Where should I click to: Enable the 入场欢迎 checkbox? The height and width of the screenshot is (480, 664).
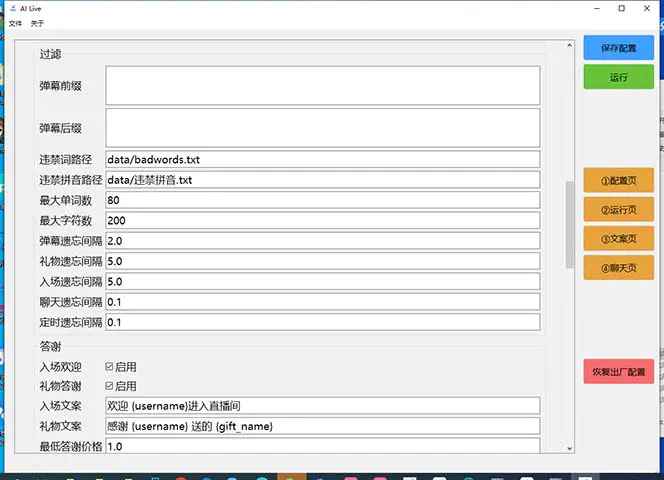110,367
